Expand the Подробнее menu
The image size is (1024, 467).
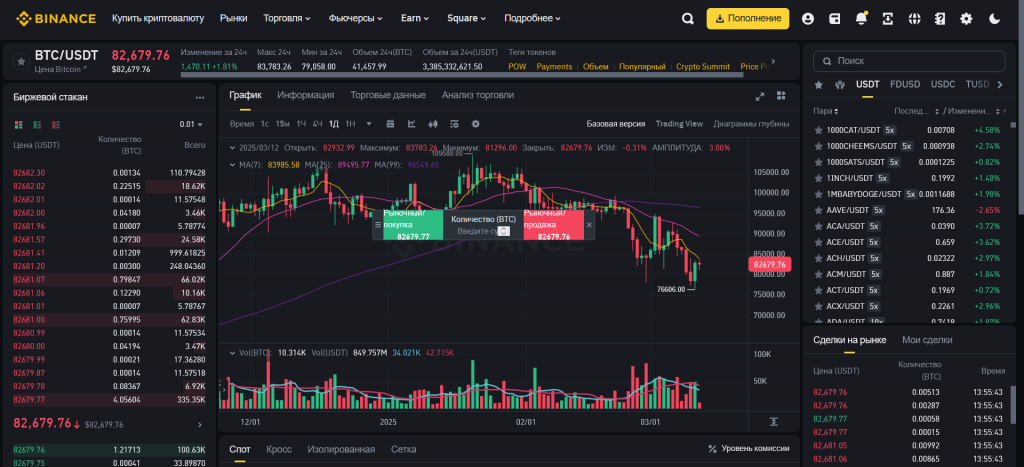[532, 18]
